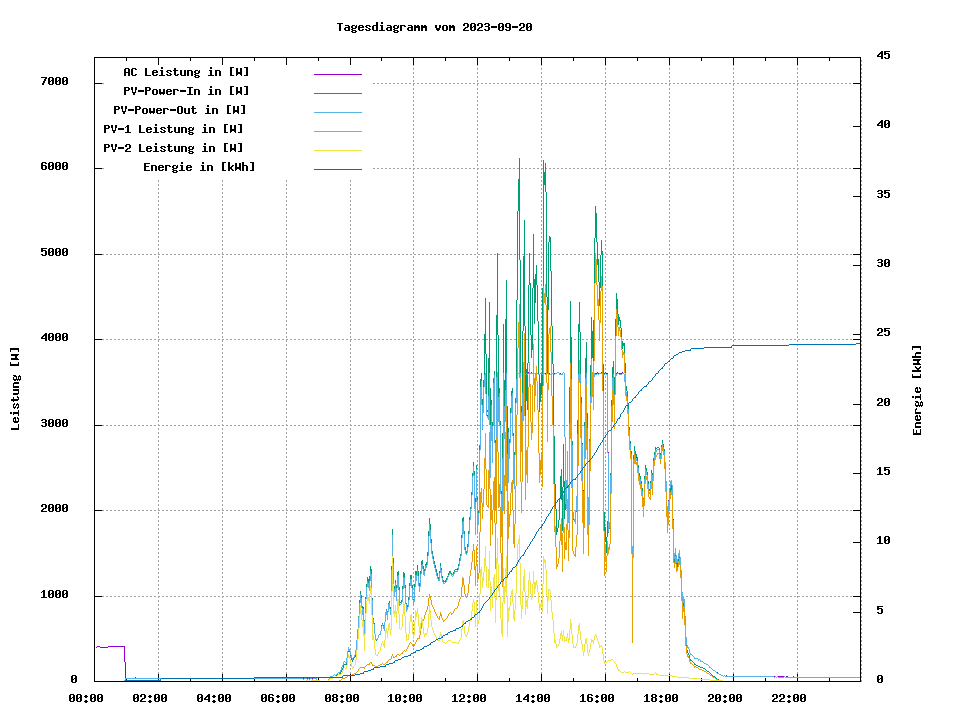Click the purple AC Leistung legend line
Screen dimensions: 960x720
337,74
